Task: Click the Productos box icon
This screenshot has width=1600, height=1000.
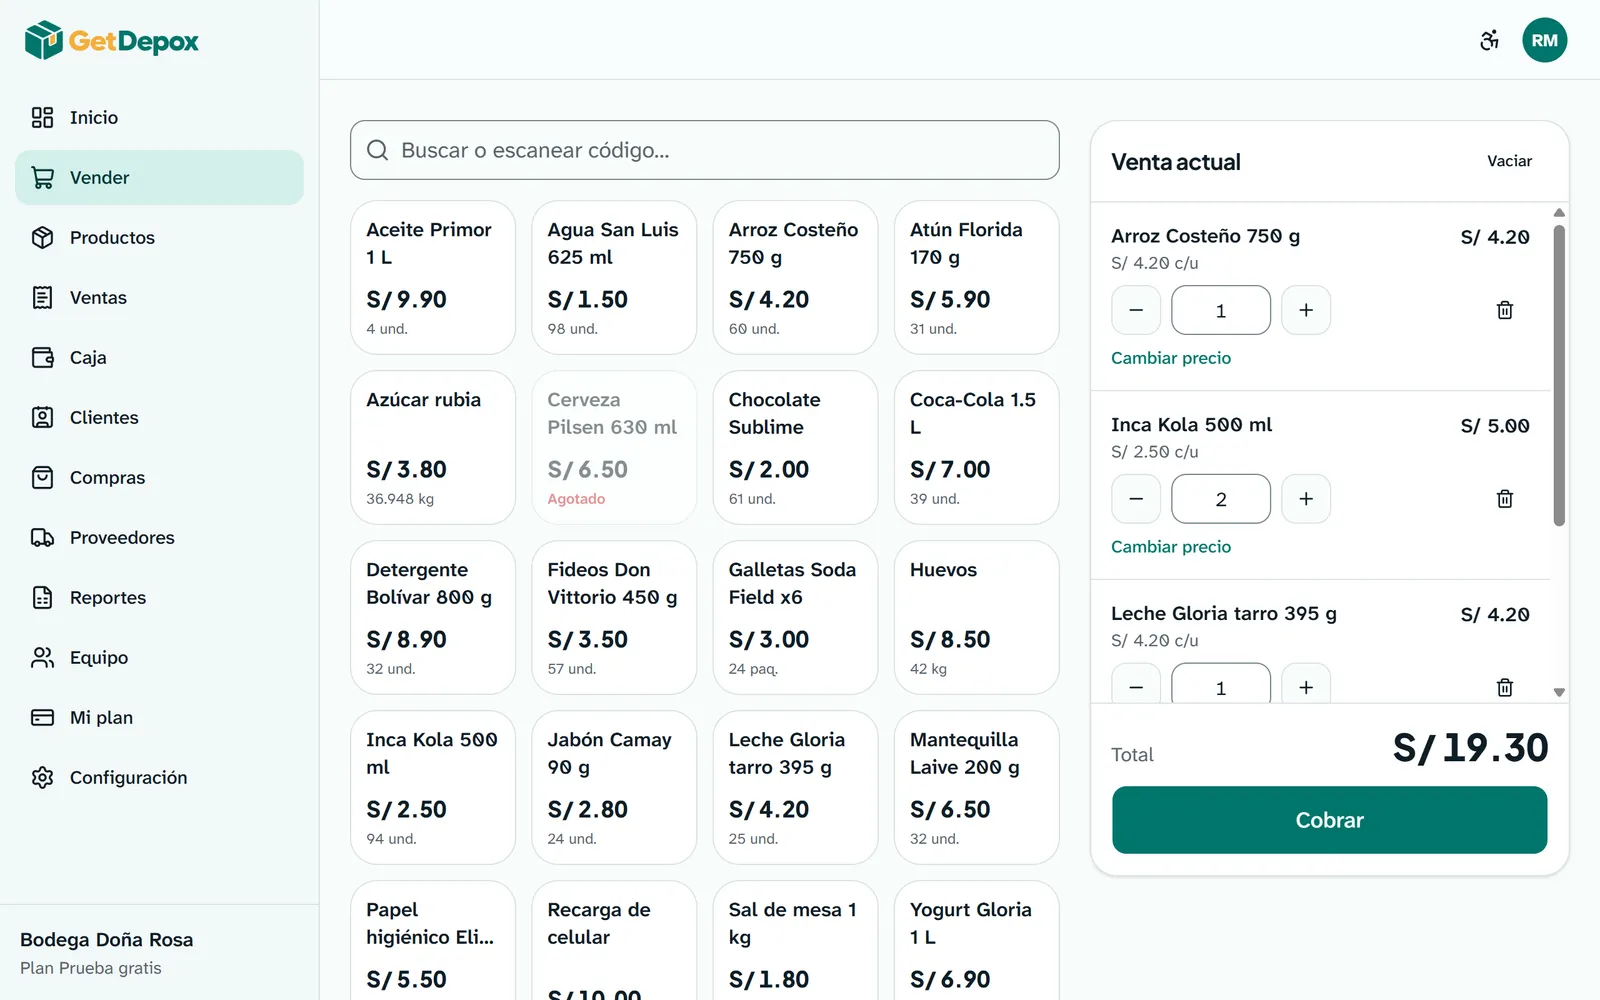Action: tap(42, 238)
